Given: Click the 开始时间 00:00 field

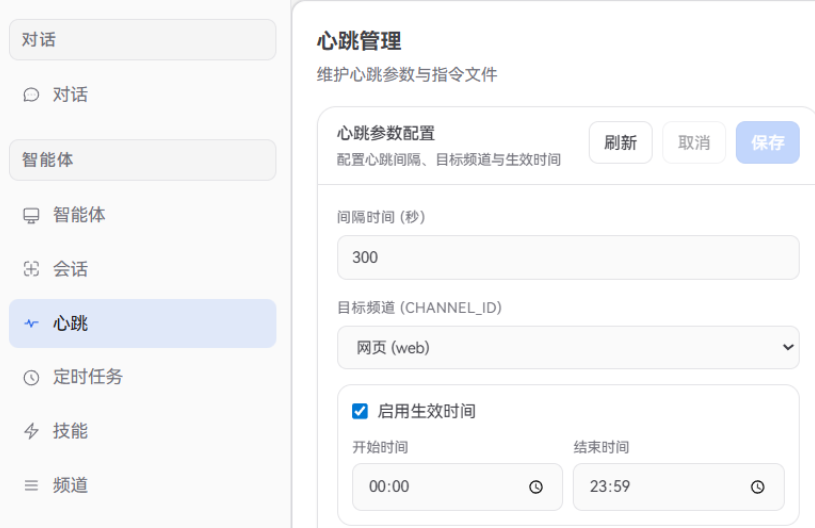Looking at the screenshot, I should click(457, 487).
